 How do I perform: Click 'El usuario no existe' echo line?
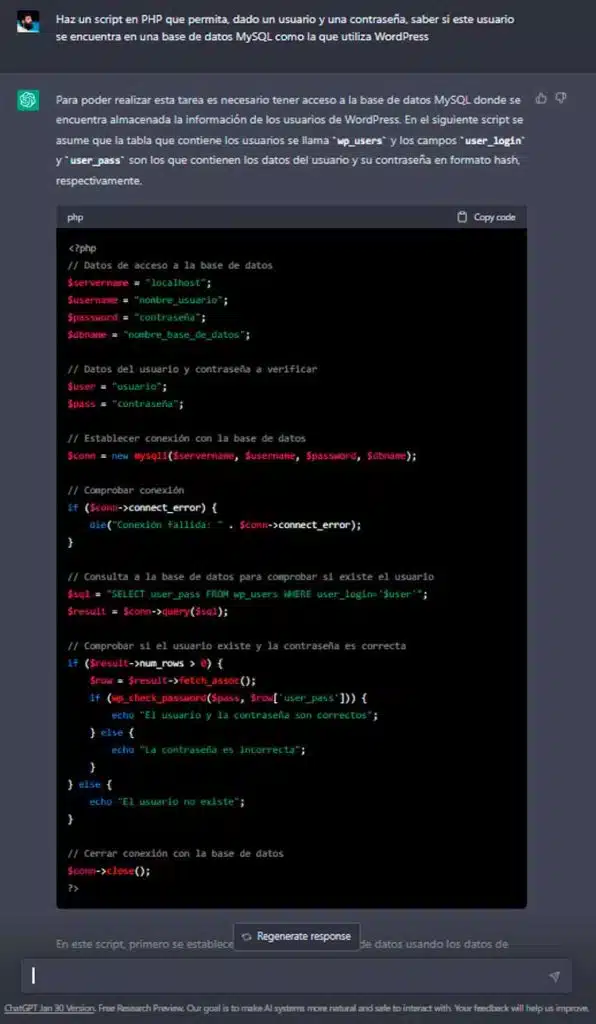(x=166, y=801)
